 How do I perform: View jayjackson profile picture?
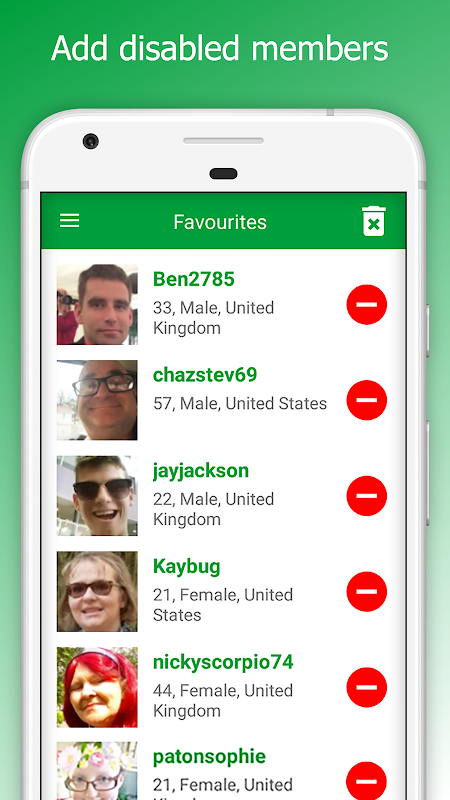pyautogui.click(x=97, y=496)
